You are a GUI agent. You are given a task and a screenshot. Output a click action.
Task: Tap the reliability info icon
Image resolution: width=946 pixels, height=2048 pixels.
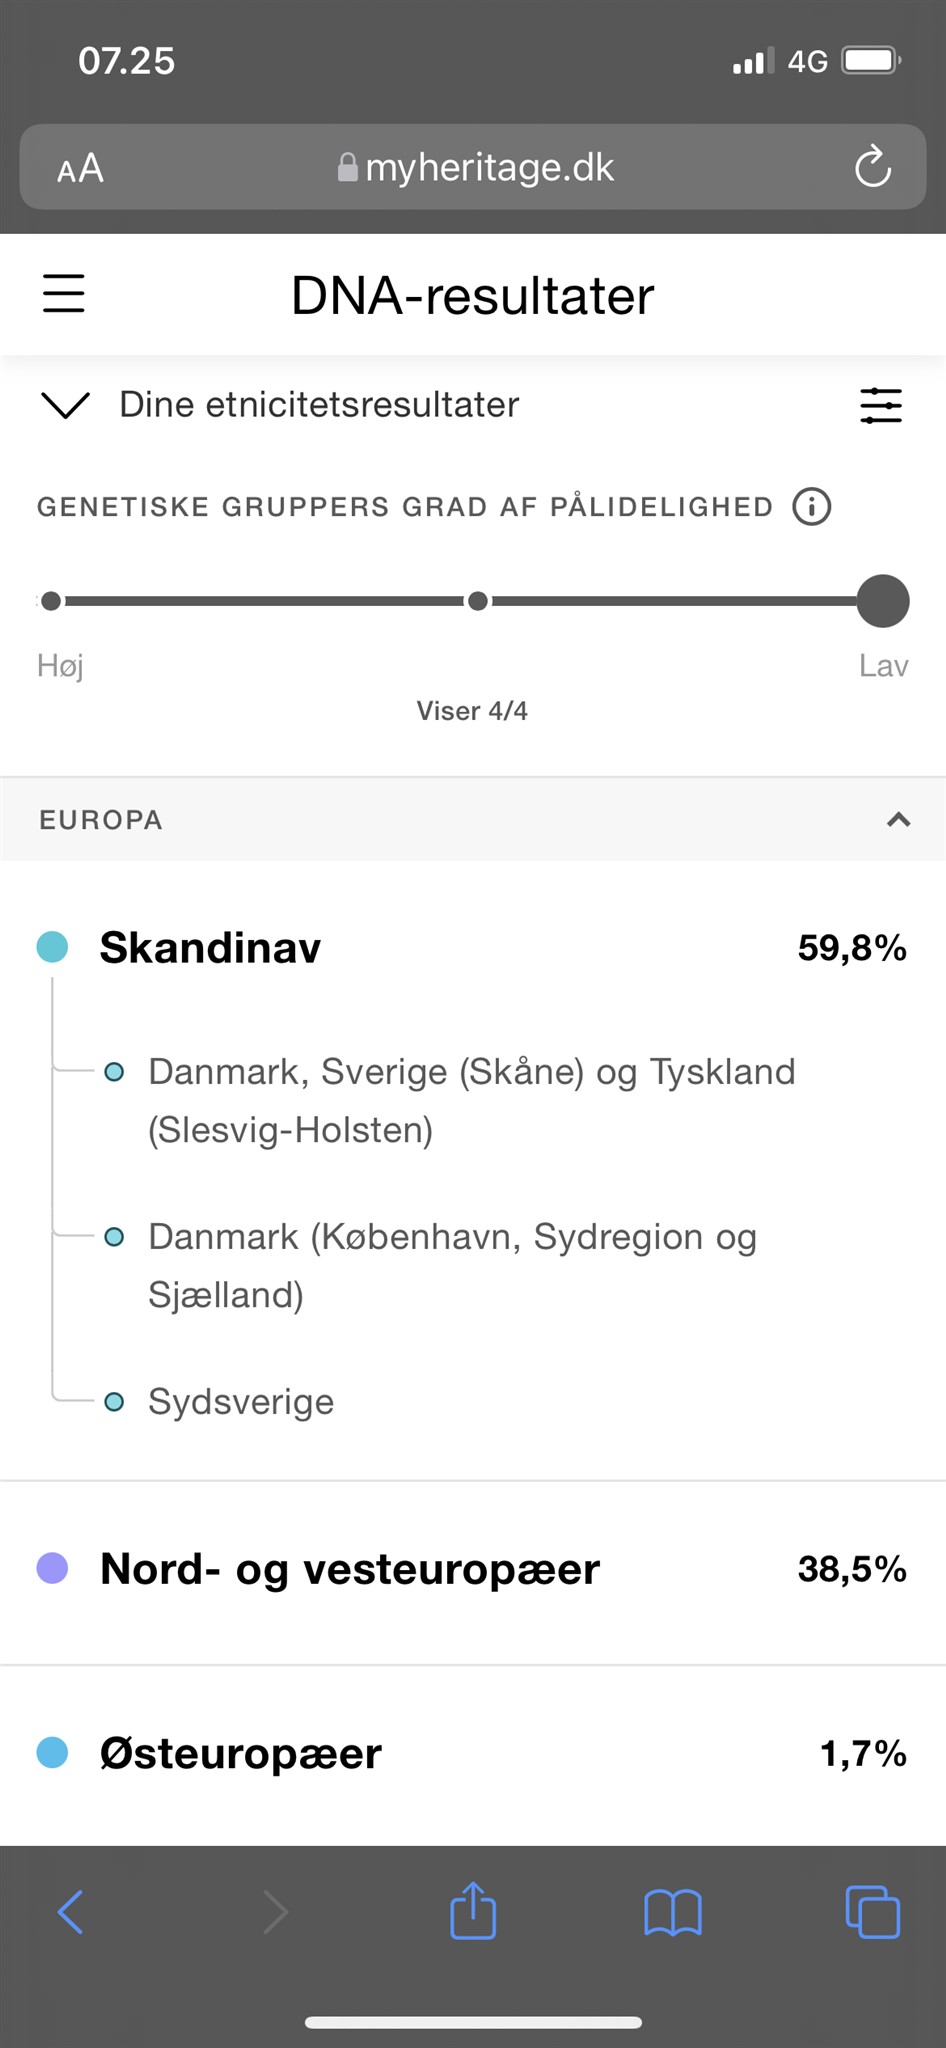tap(811, 507)
